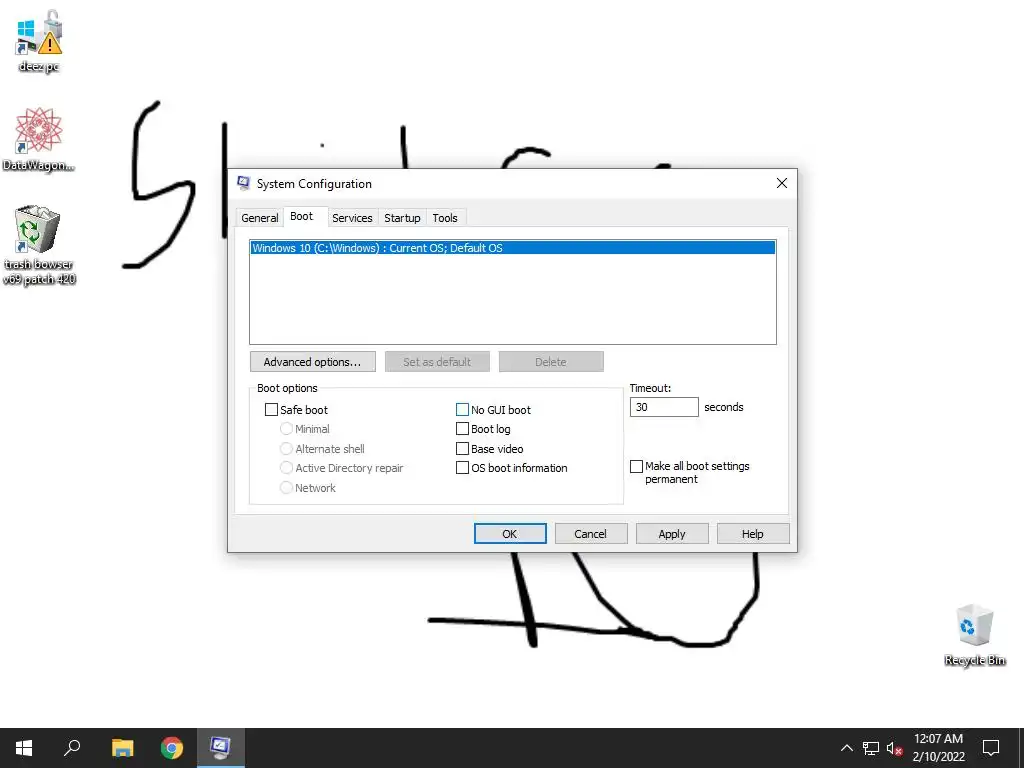
Task: Open the Action Center notifications icon
Action: click(x=991, y=748)
